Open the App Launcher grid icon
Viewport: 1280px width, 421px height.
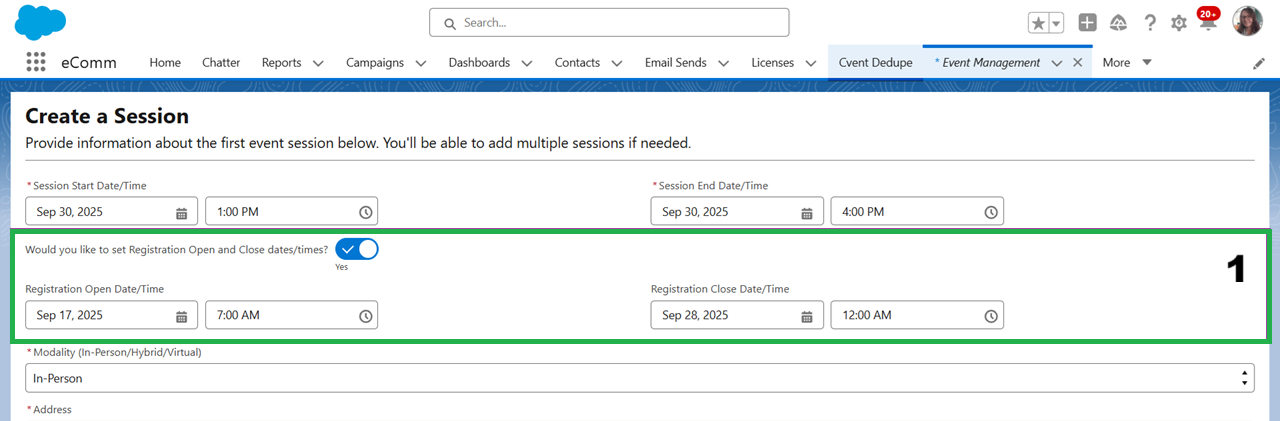tap(36, 62)
